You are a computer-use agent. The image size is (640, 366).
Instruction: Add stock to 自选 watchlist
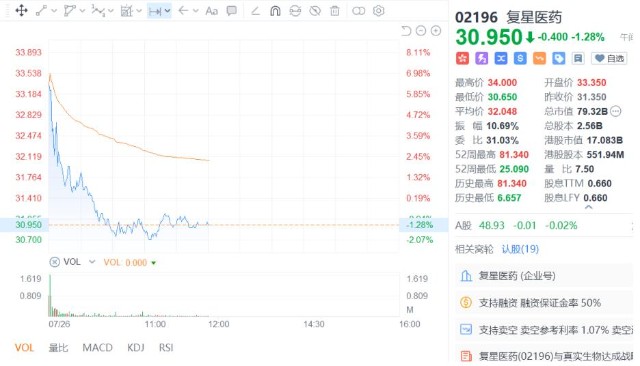[609, 58]
